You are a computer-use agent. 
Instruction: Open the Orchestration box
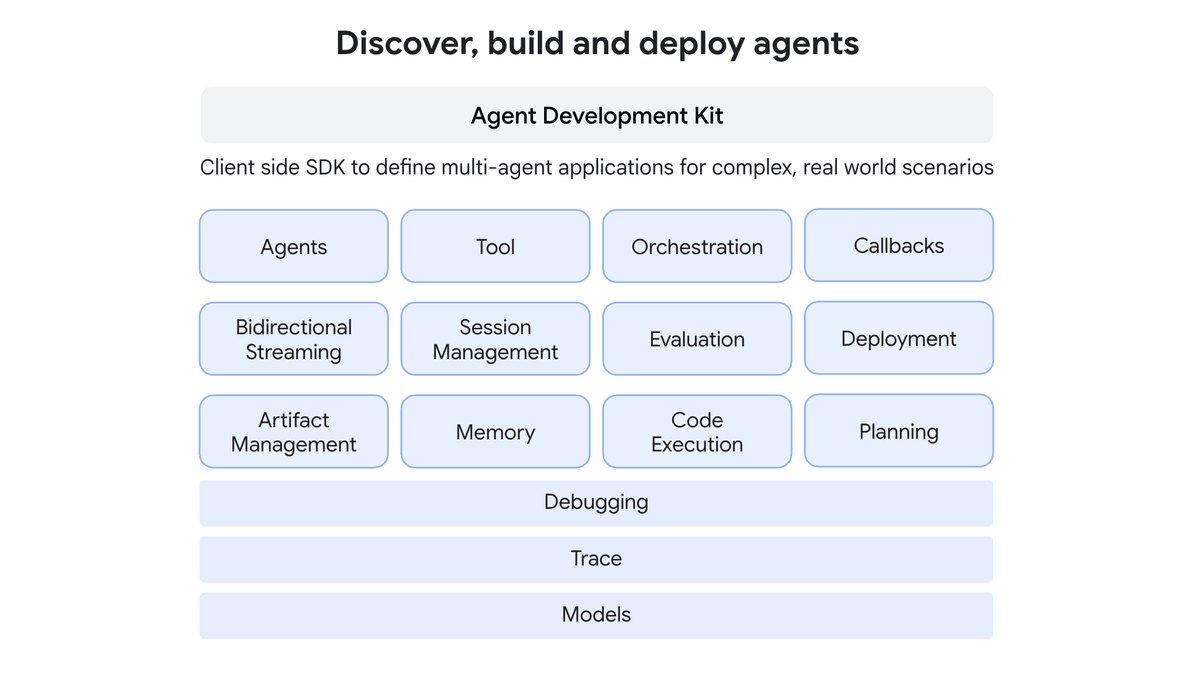pos(697,246)
